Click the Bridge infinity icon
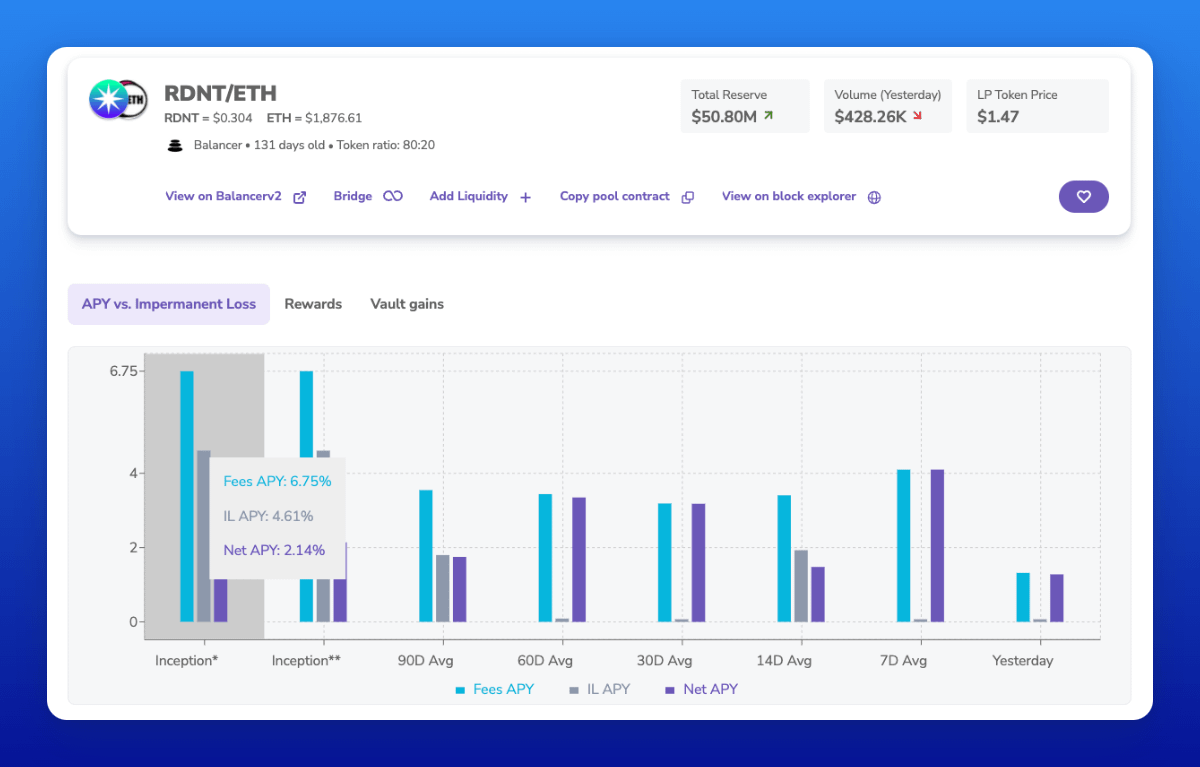Screen dimensions: 1200x767 coord(393,197)
